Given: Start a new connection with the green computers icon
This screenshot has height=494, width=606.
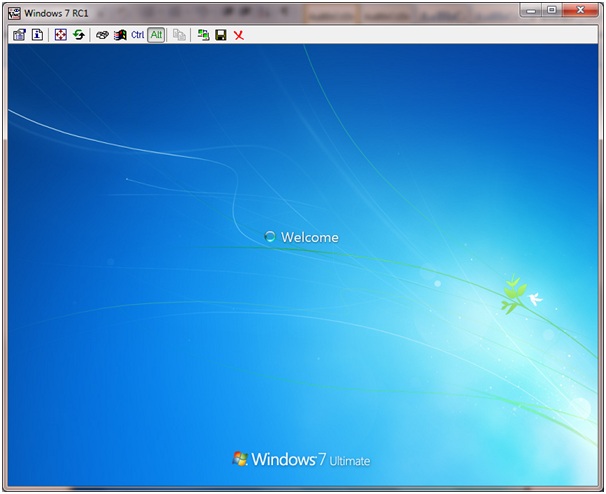Looking at the screenshot, I should (x=203, y=35).
